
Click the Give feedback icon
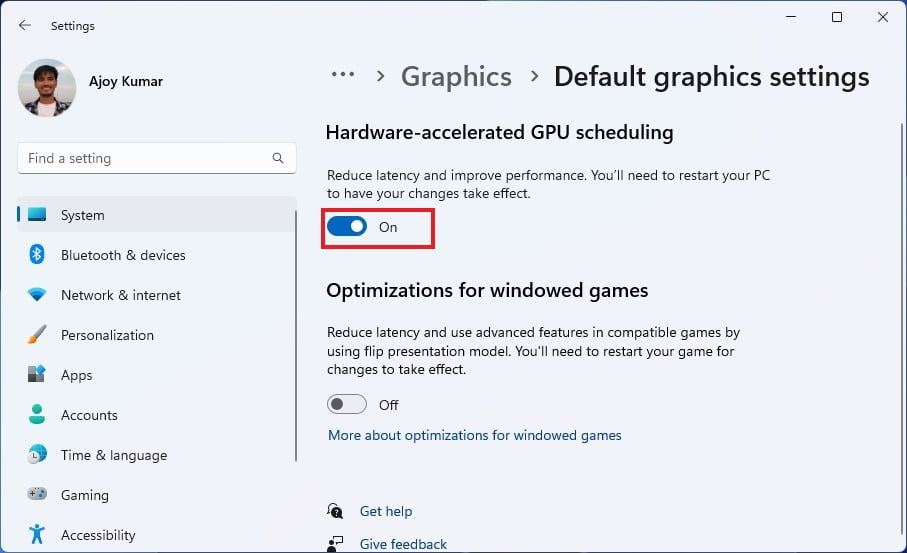pos(335,544)
